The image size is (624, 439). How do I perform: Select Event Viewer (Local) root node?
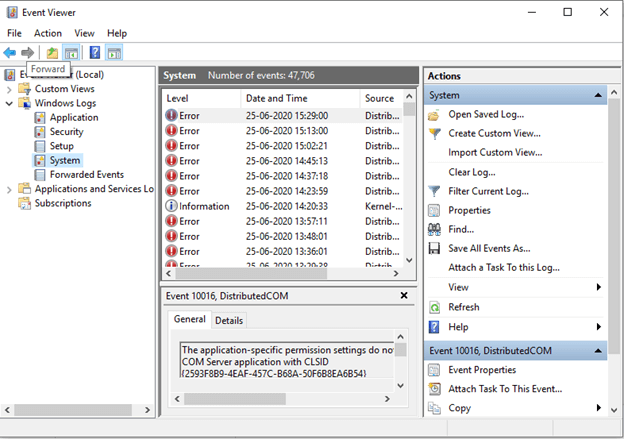pyautogui.click(x=62, y=74)
